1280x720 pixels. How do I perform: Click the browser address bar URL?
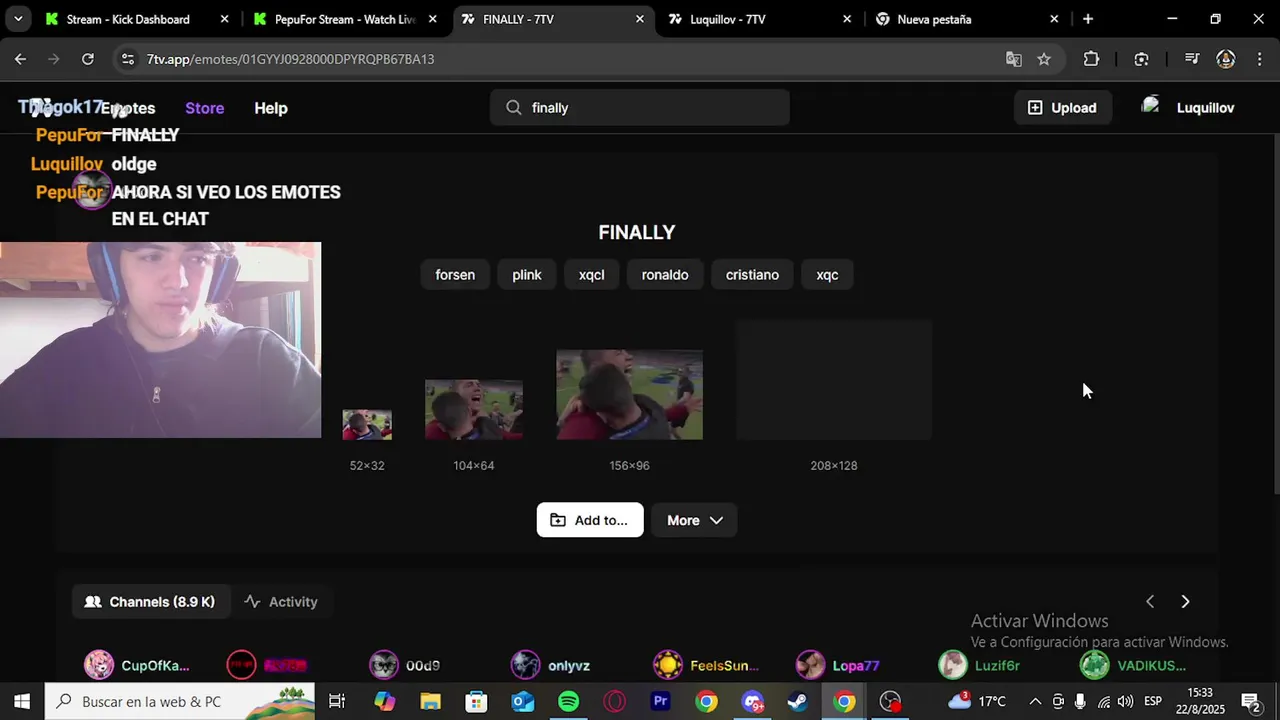pyautogui.click(x=290, y=59)
